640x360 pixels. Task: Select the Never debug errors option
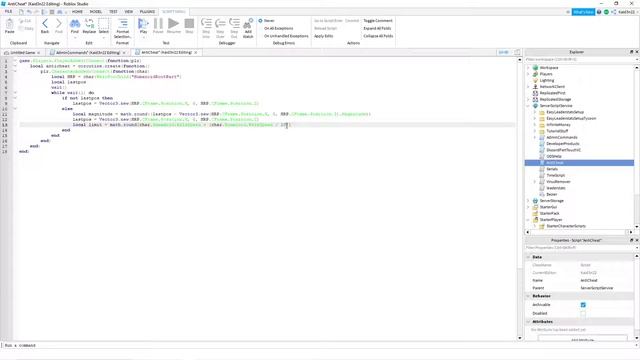[267, 20]
